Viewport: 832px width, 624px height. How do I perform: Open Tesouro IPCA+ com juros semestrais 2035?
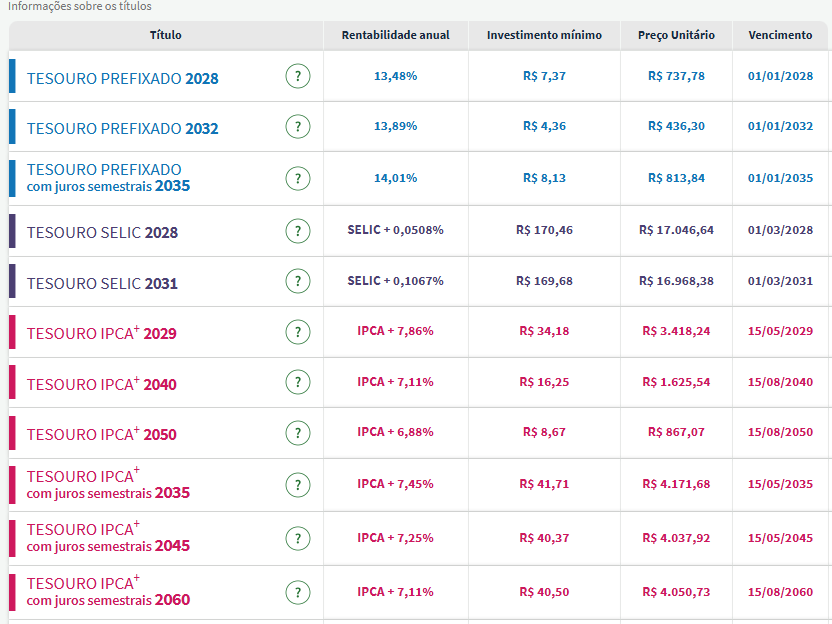point(108,483)
